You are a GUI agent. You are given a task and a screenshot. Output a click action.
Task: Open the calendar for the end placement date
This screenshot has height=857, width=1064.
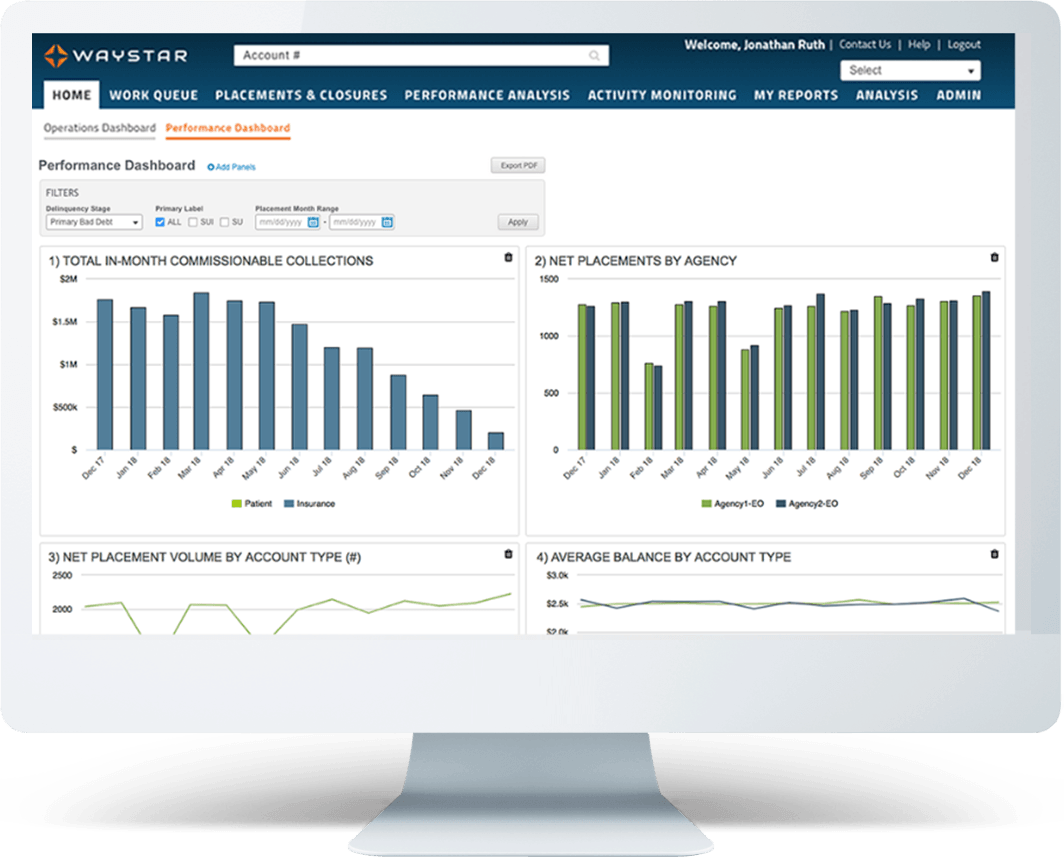(388, 221)
